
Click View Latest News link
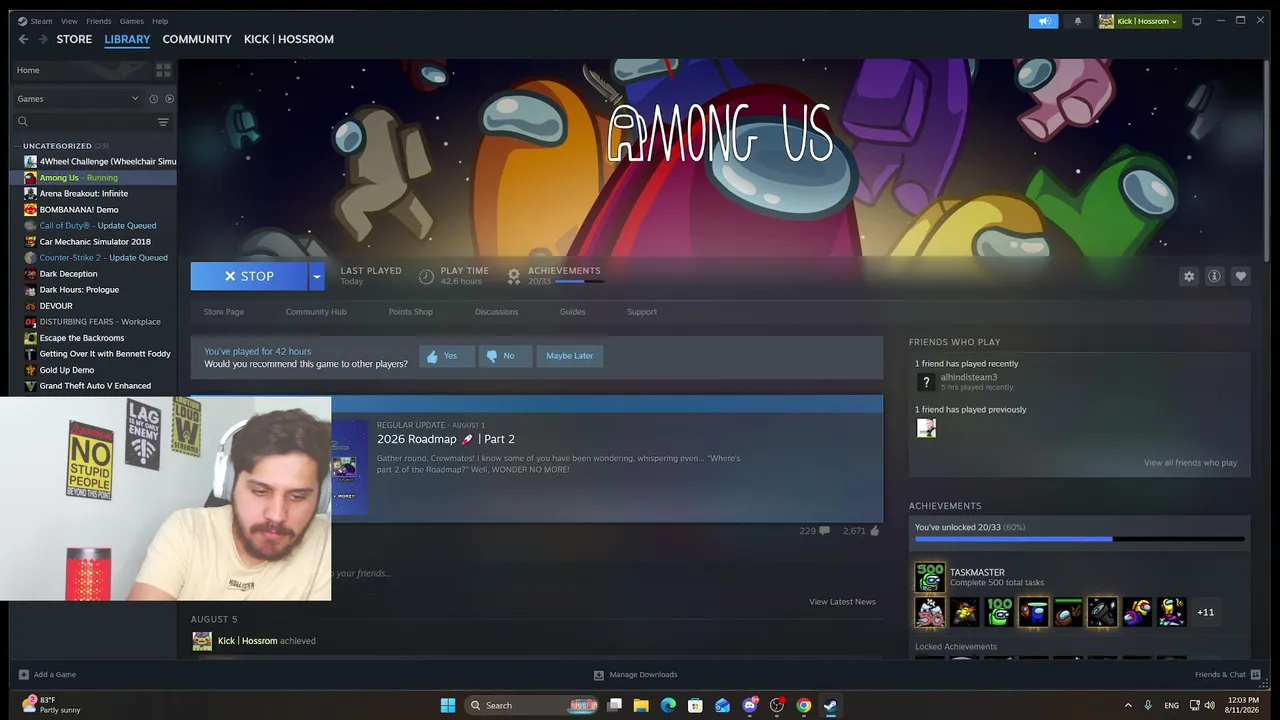coord(842,602)
